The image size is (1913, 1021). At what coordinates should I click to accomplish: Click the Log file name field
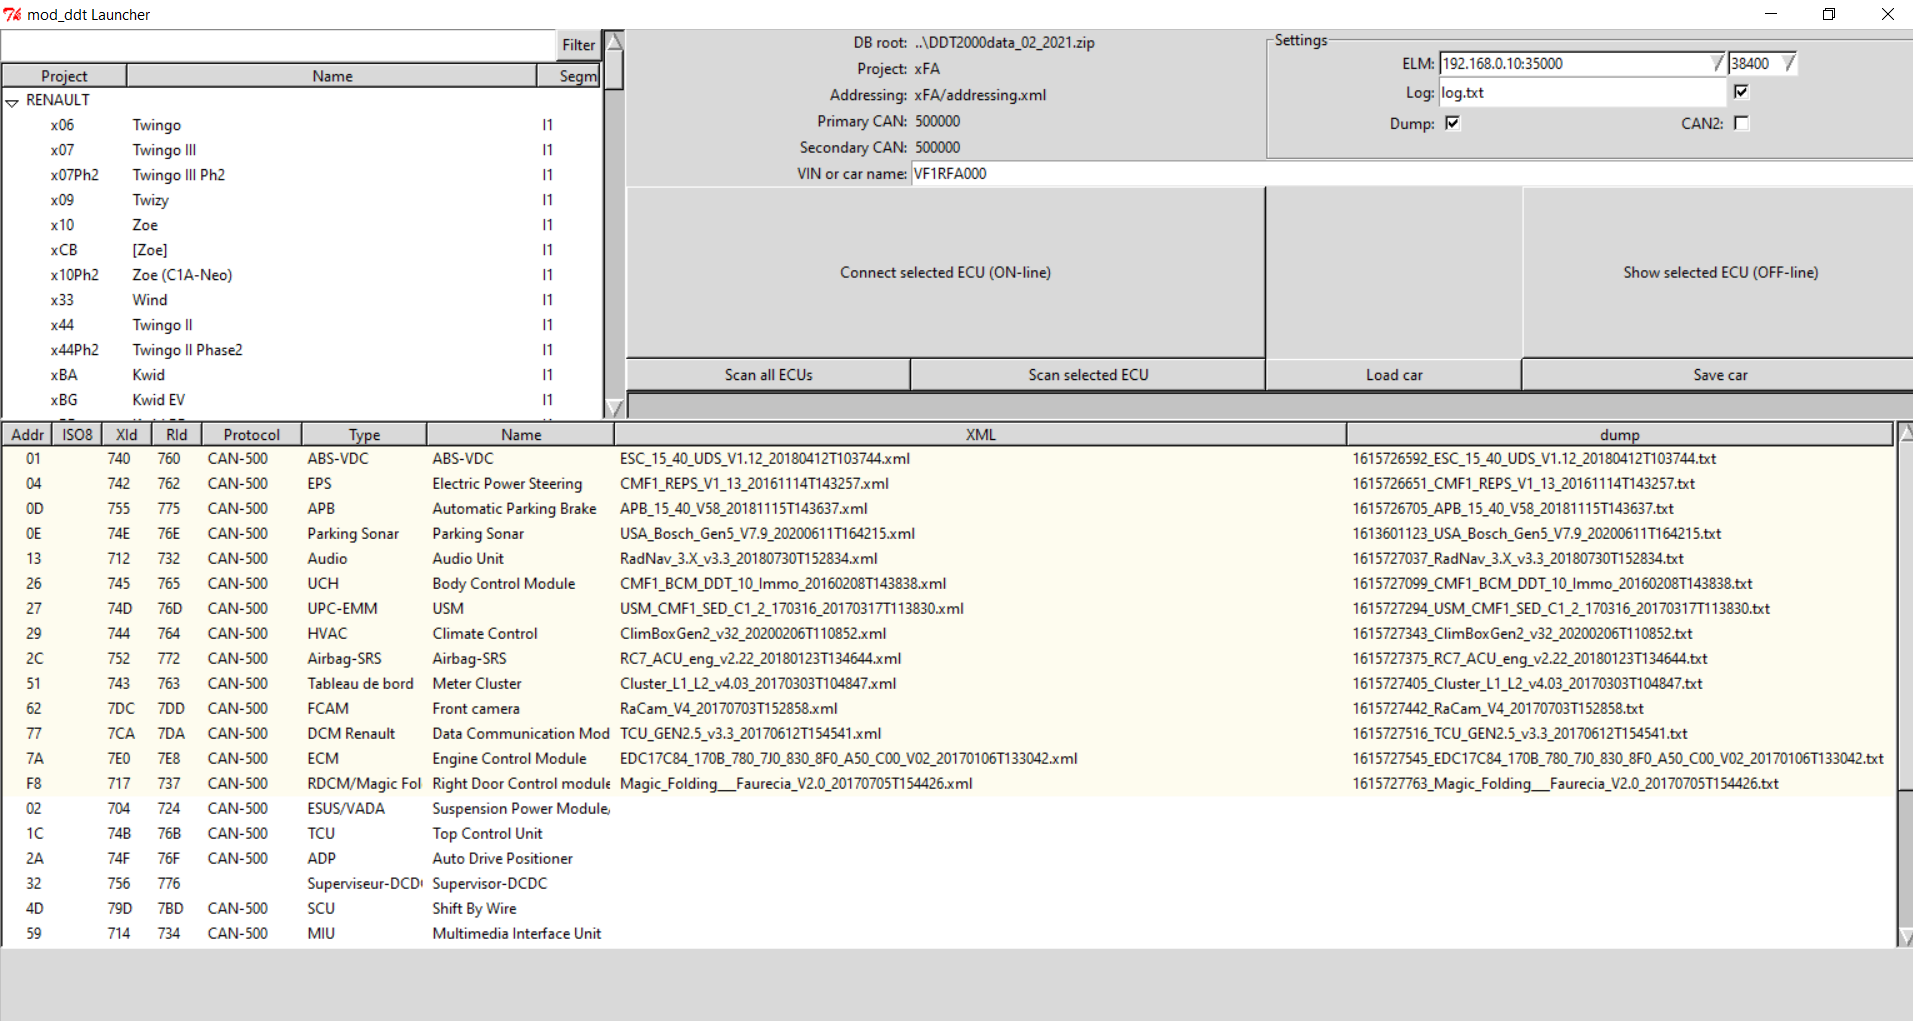1583,92
